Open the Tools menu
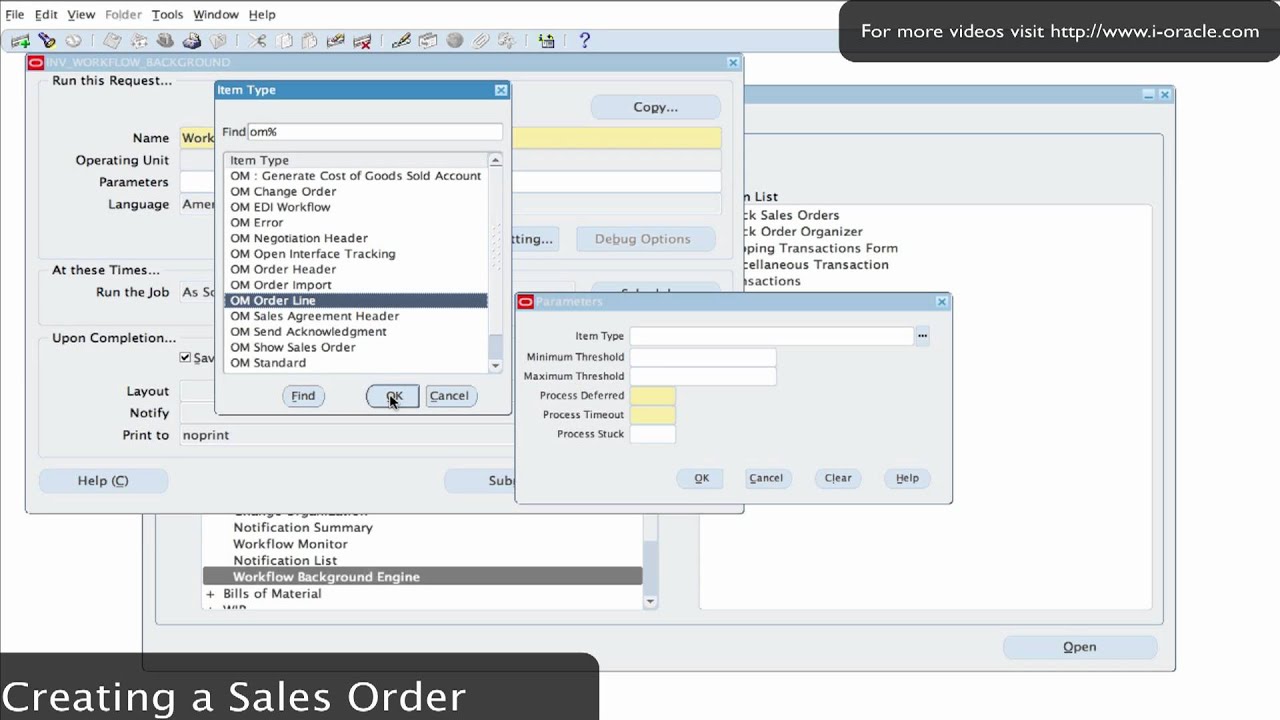The width and height of the screenshot is (1280, 720). (167, 14)
